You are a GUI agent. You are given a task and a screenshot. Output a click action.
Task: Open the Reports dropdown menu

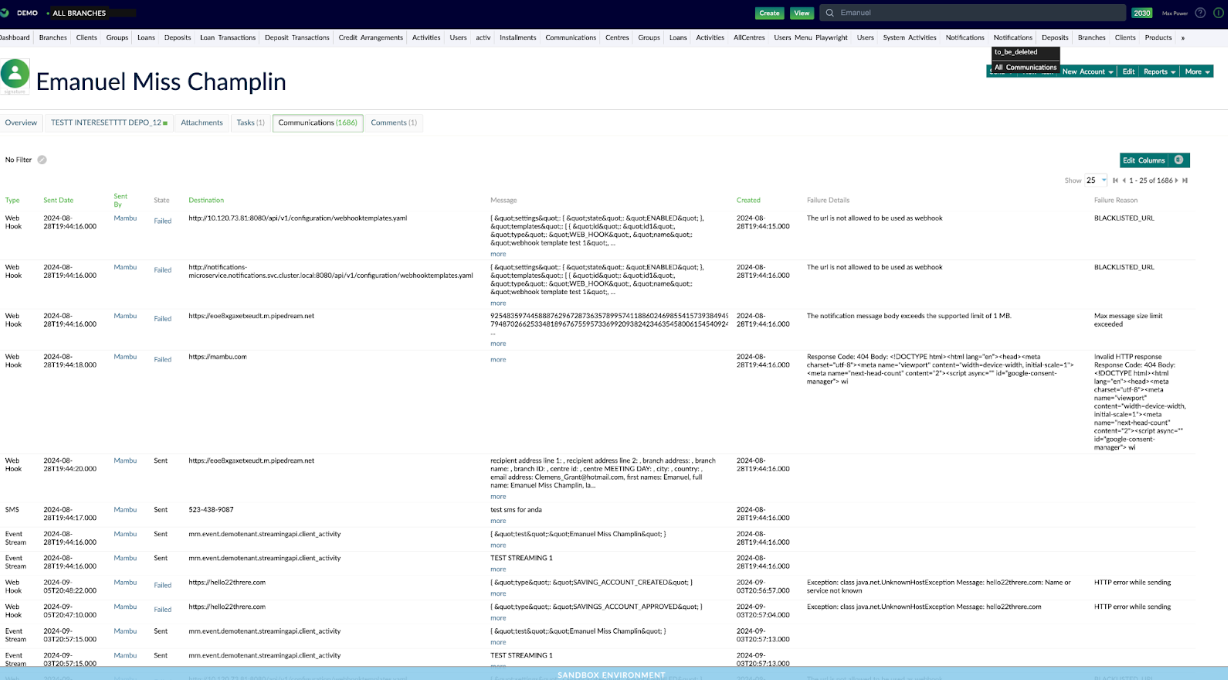(1159, 72)
